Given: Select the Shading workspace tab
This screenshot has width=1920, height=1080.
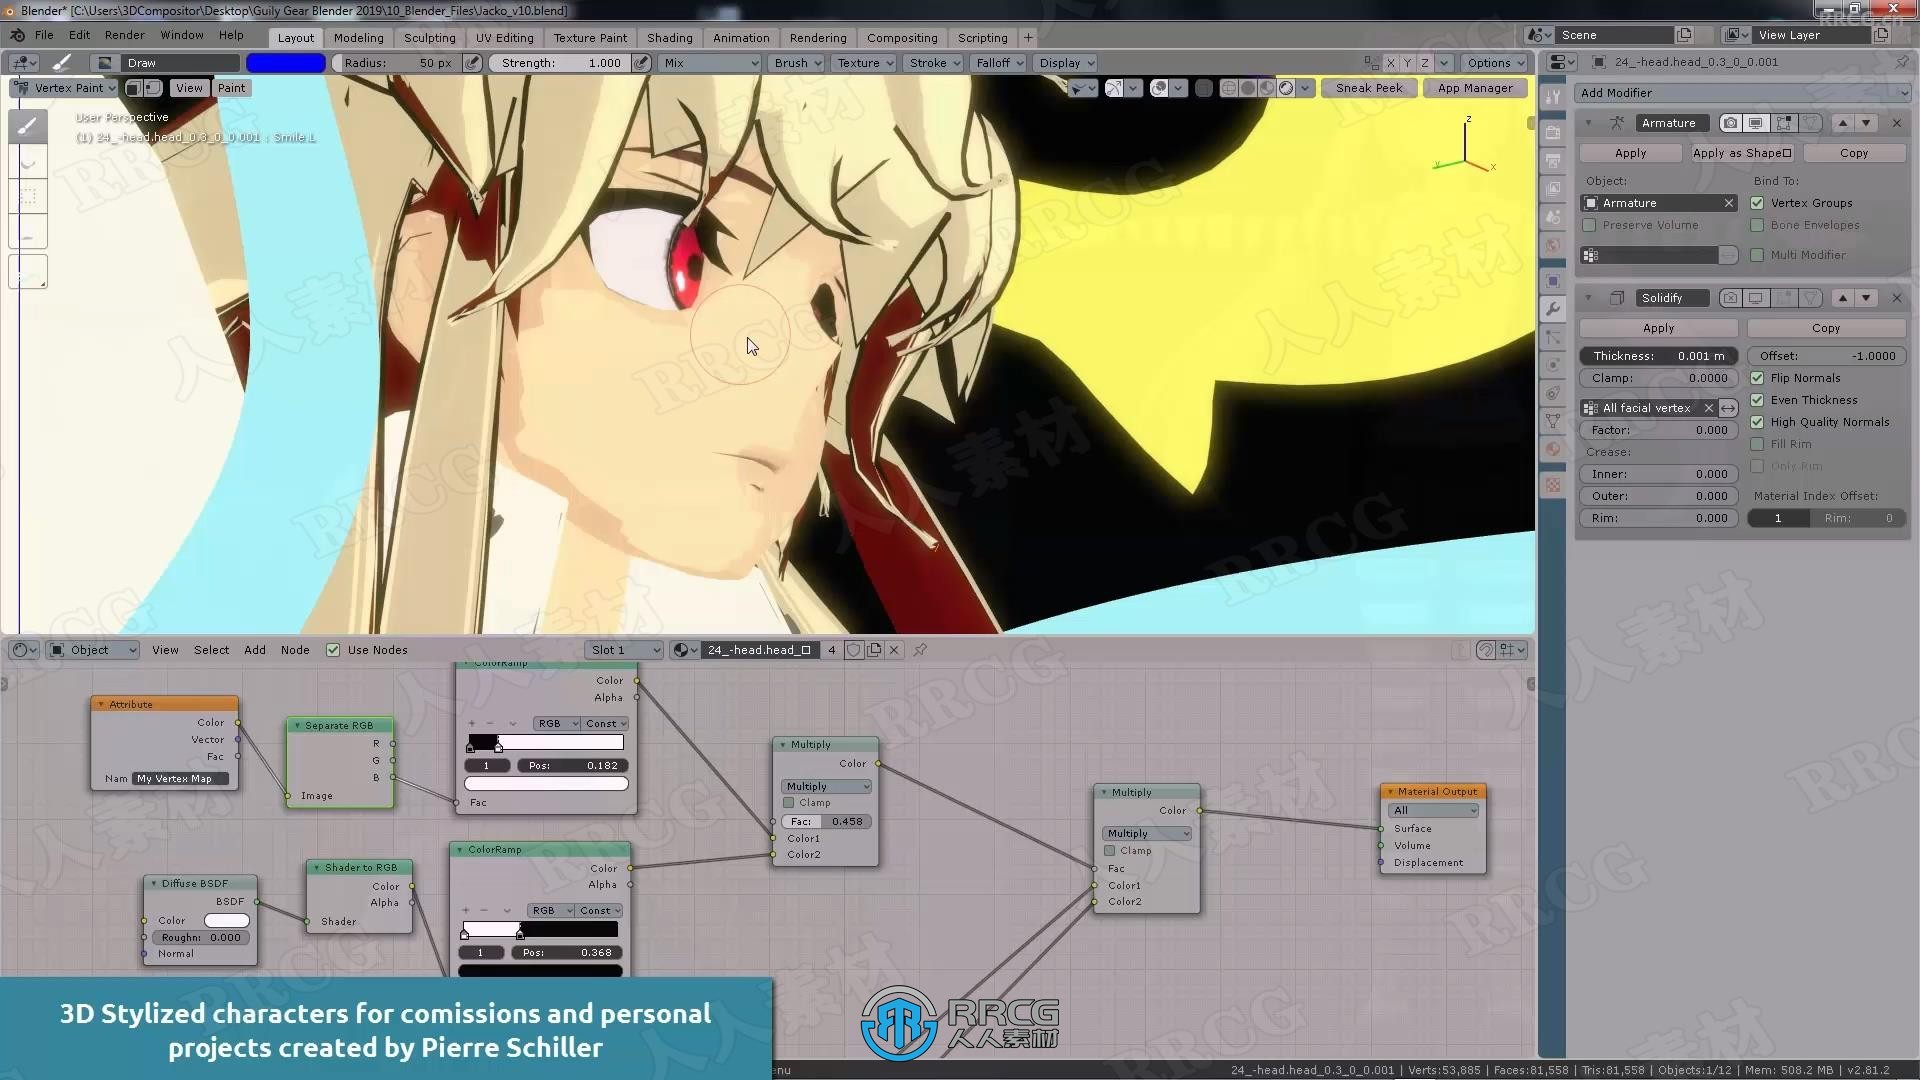Looking at the screenshot, I should pyautogui.click(x=667, y=37).
